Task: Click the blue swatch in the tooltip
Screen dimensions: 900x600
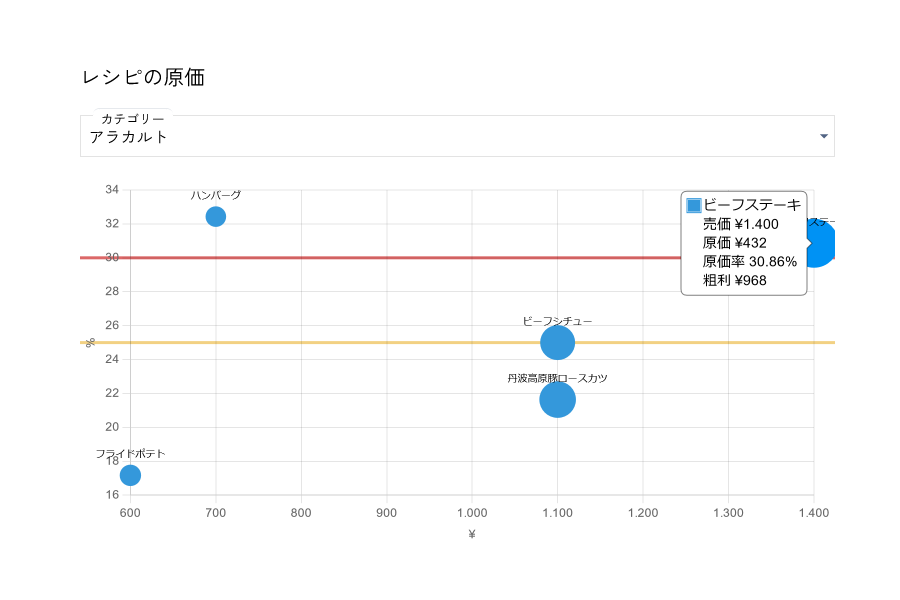Action: pos(694,205)
